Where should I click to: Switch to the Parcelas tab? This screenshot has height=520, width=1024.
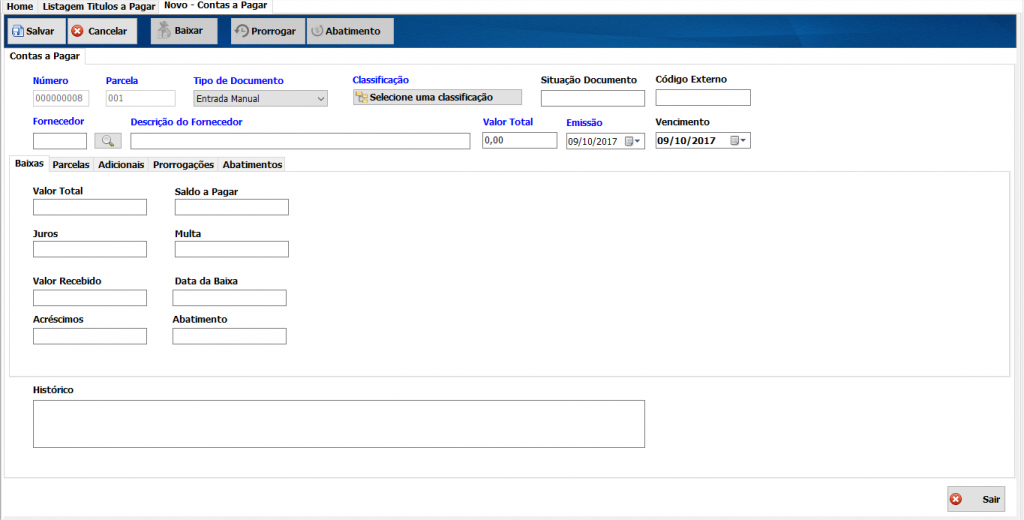coord(71,164)
